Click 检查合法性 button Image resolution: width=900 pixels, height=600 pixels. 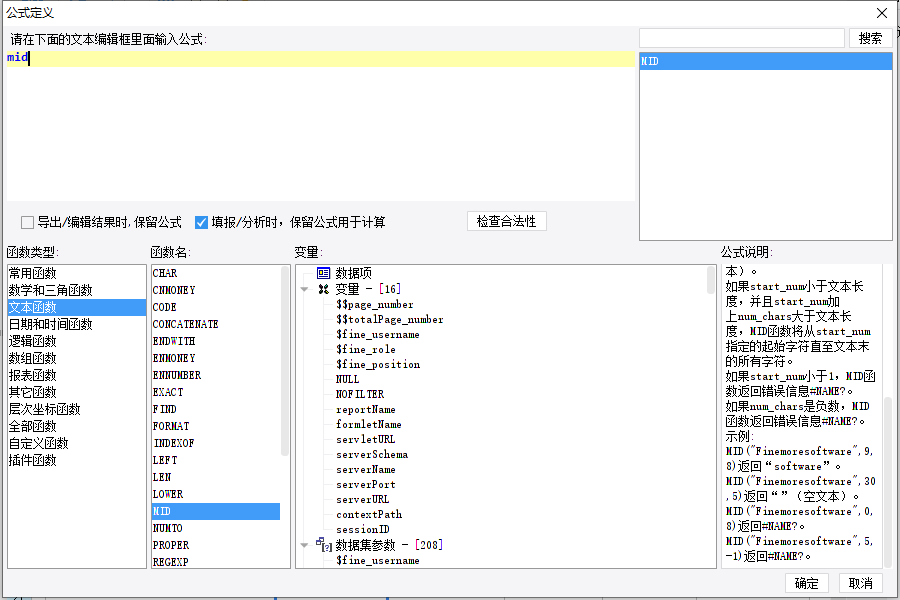pyautogui.click(x=506, y=222)
